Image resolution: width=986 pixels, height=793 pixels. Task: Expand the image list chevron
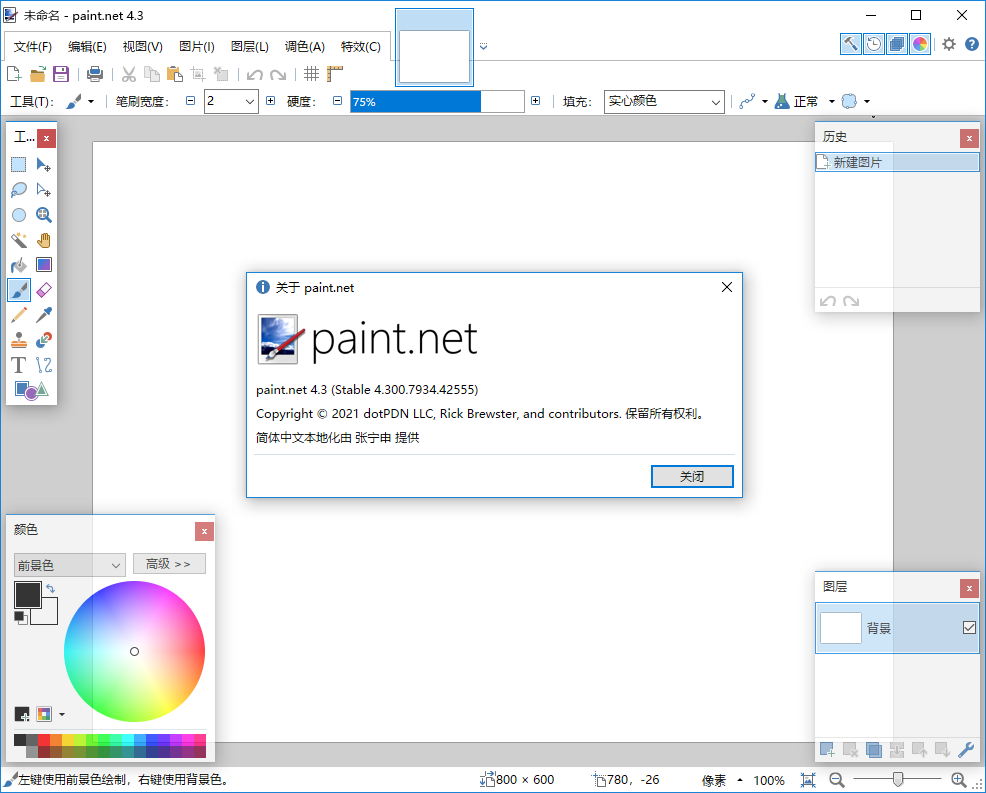484,47
